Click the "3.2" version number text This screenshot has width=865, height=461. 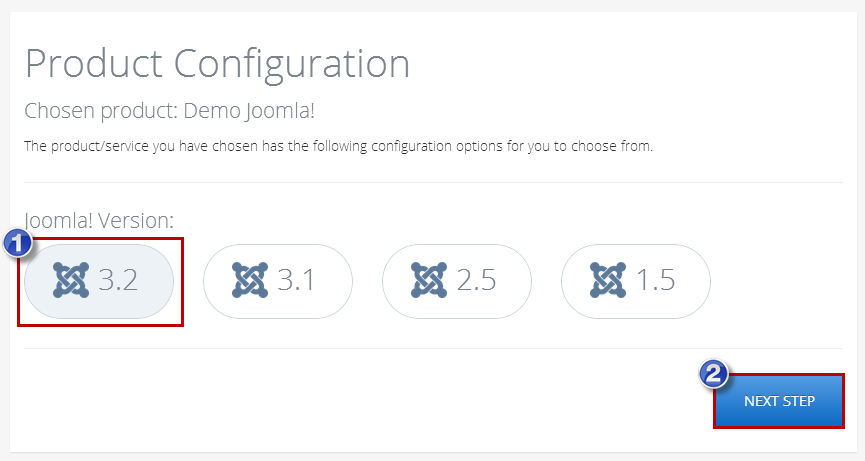118,280
